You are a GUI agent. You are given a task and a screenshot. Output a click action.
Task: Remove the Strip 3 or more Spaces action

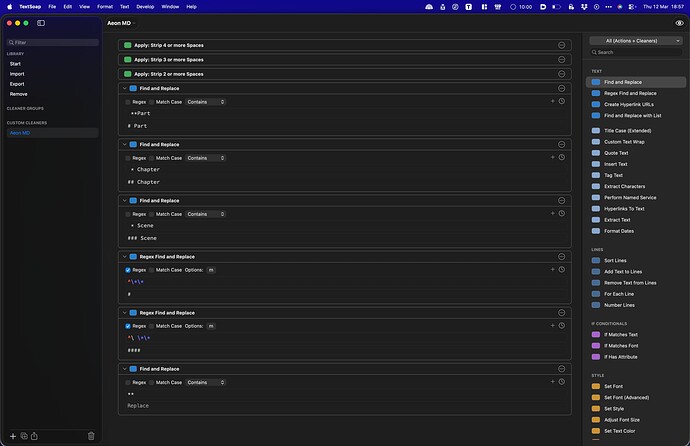(562, 60)
